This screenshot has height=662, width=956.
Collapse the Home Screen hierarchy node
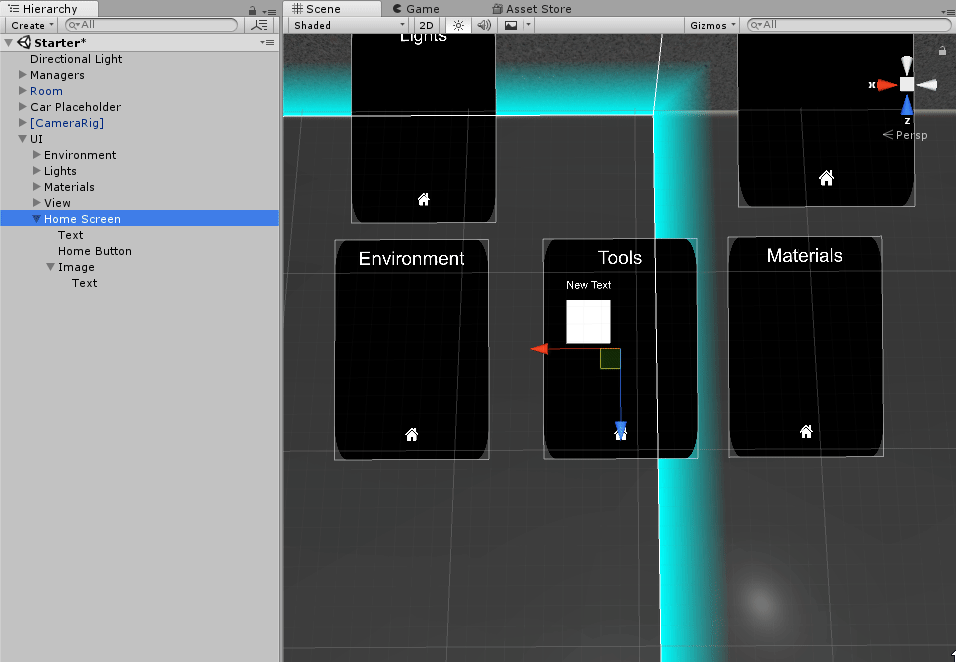(37, 219)
